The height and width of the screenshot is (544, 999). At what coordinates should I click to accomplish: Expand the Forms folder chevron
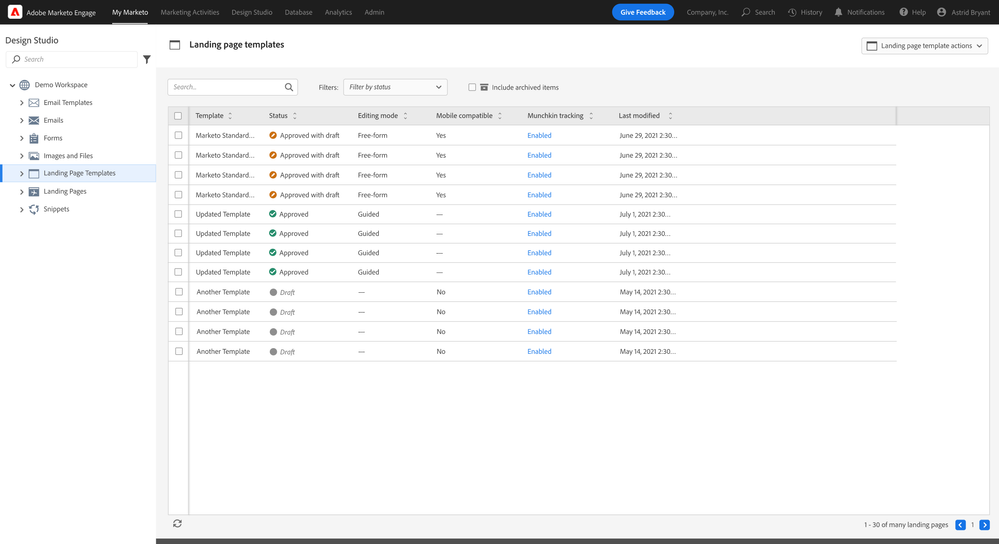click(22, 138)
